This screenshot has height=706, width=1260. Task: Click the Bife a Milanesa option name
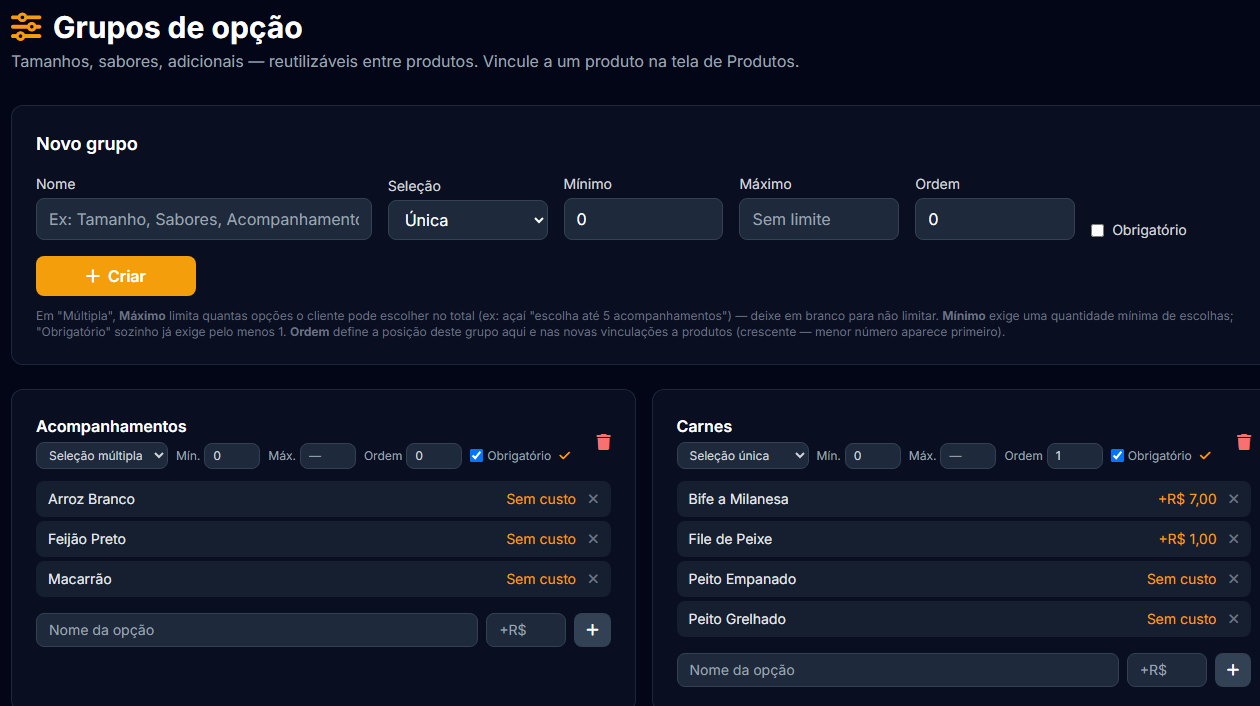(x=738, y=499)
